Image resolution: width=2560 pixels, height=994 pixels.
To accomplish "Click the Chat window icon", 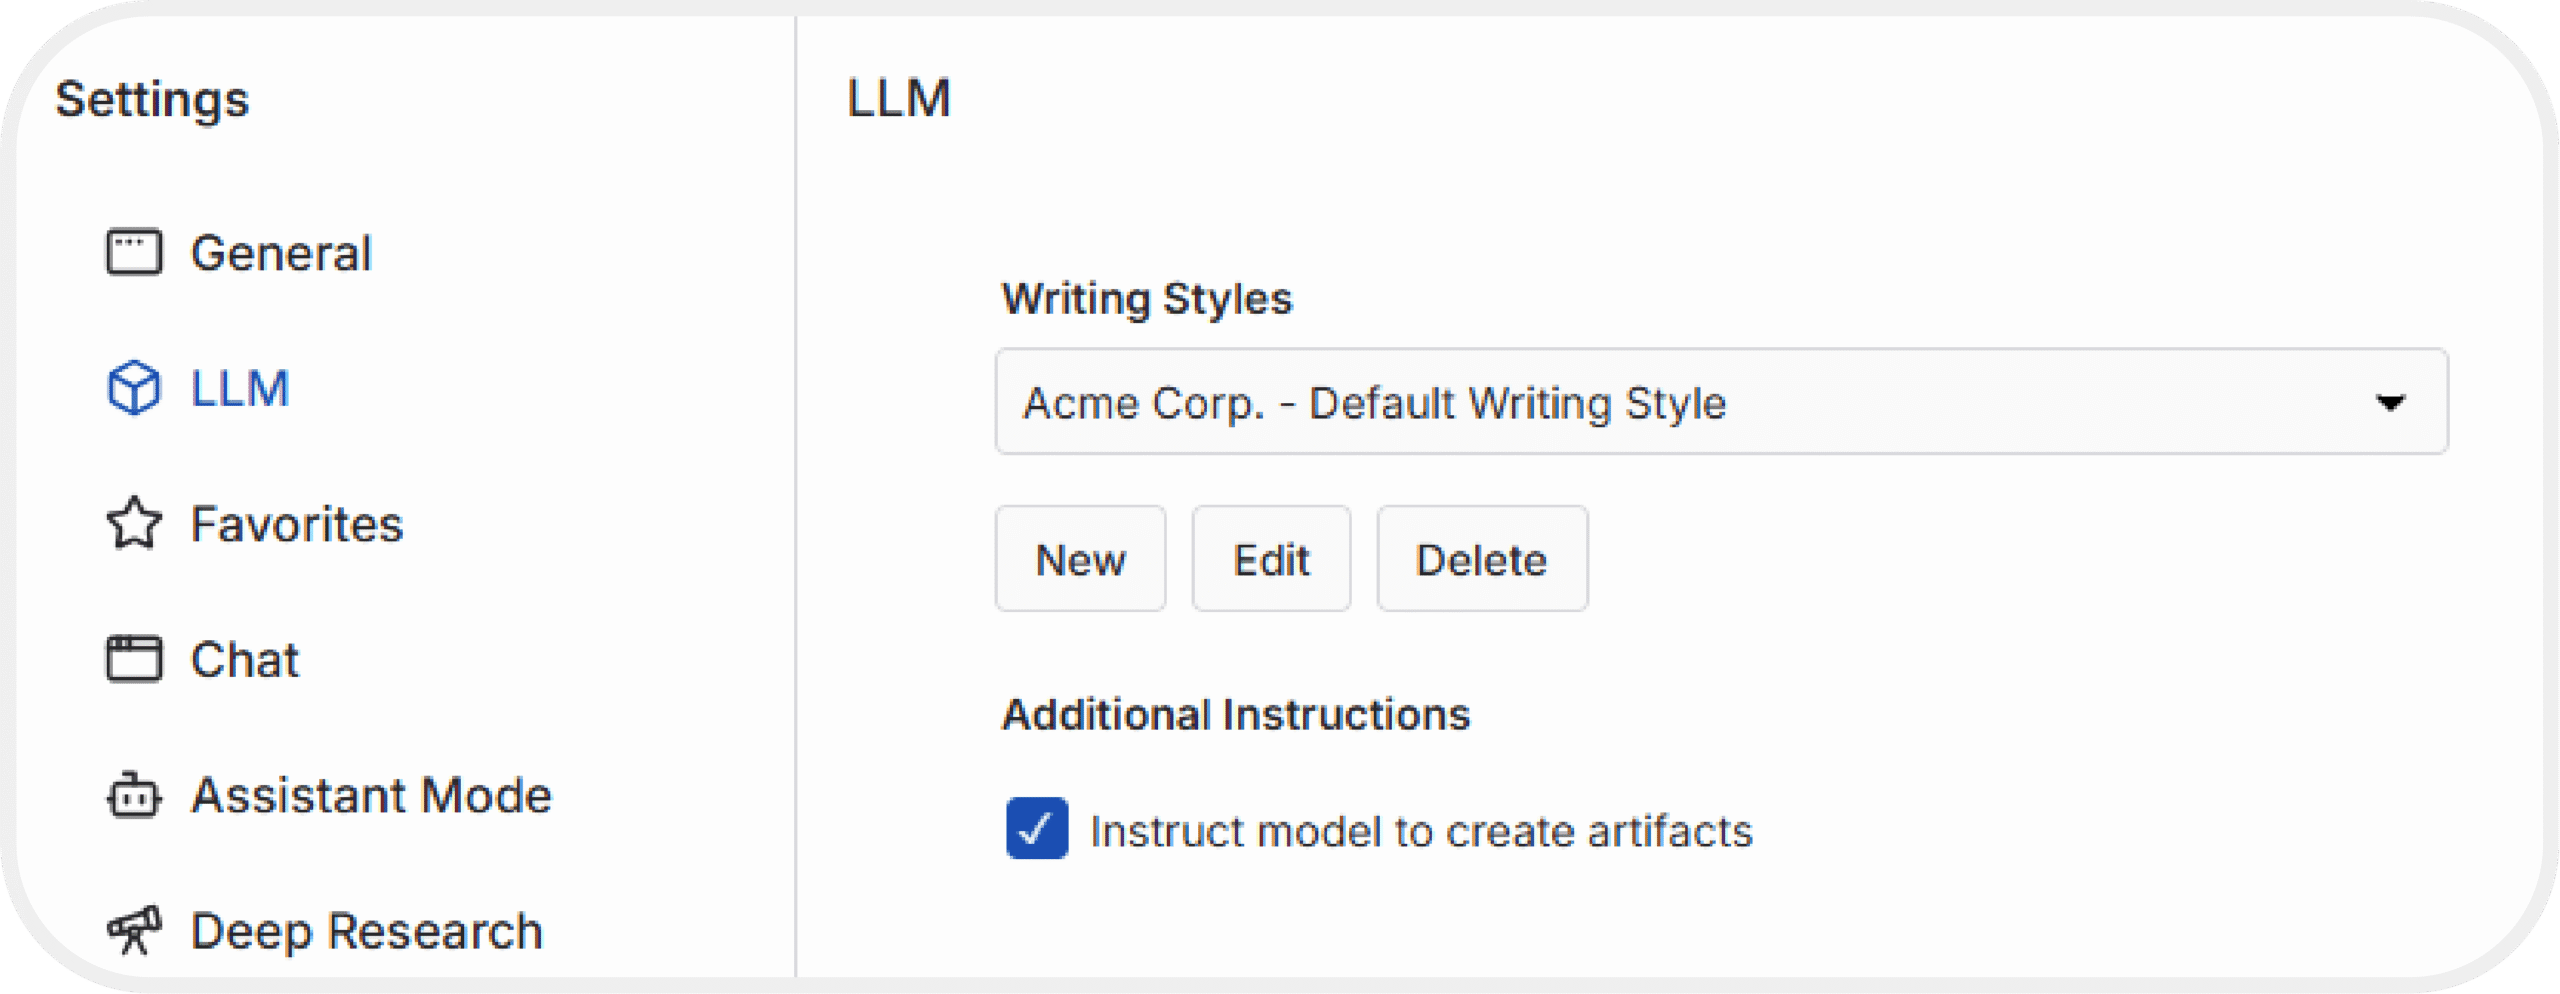I will pyautogui.click(x=133, y=659).
